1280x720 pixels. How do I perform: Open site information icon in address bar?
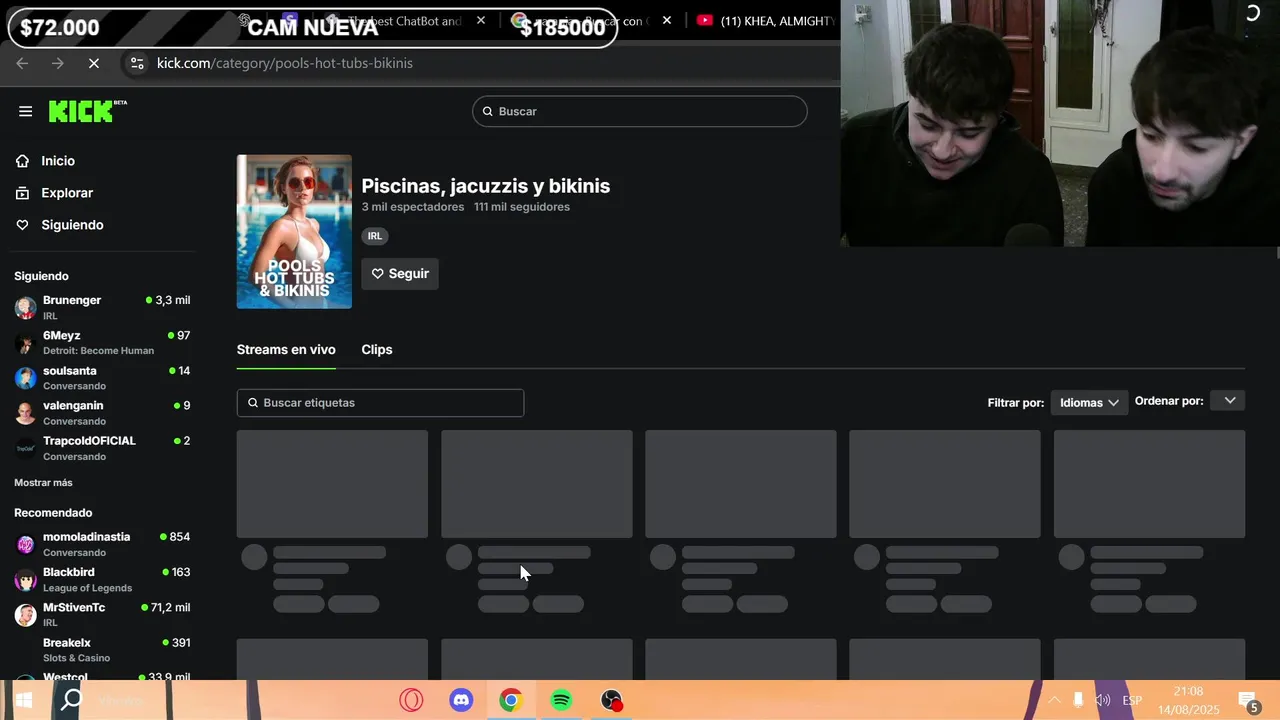click(137, 63)
